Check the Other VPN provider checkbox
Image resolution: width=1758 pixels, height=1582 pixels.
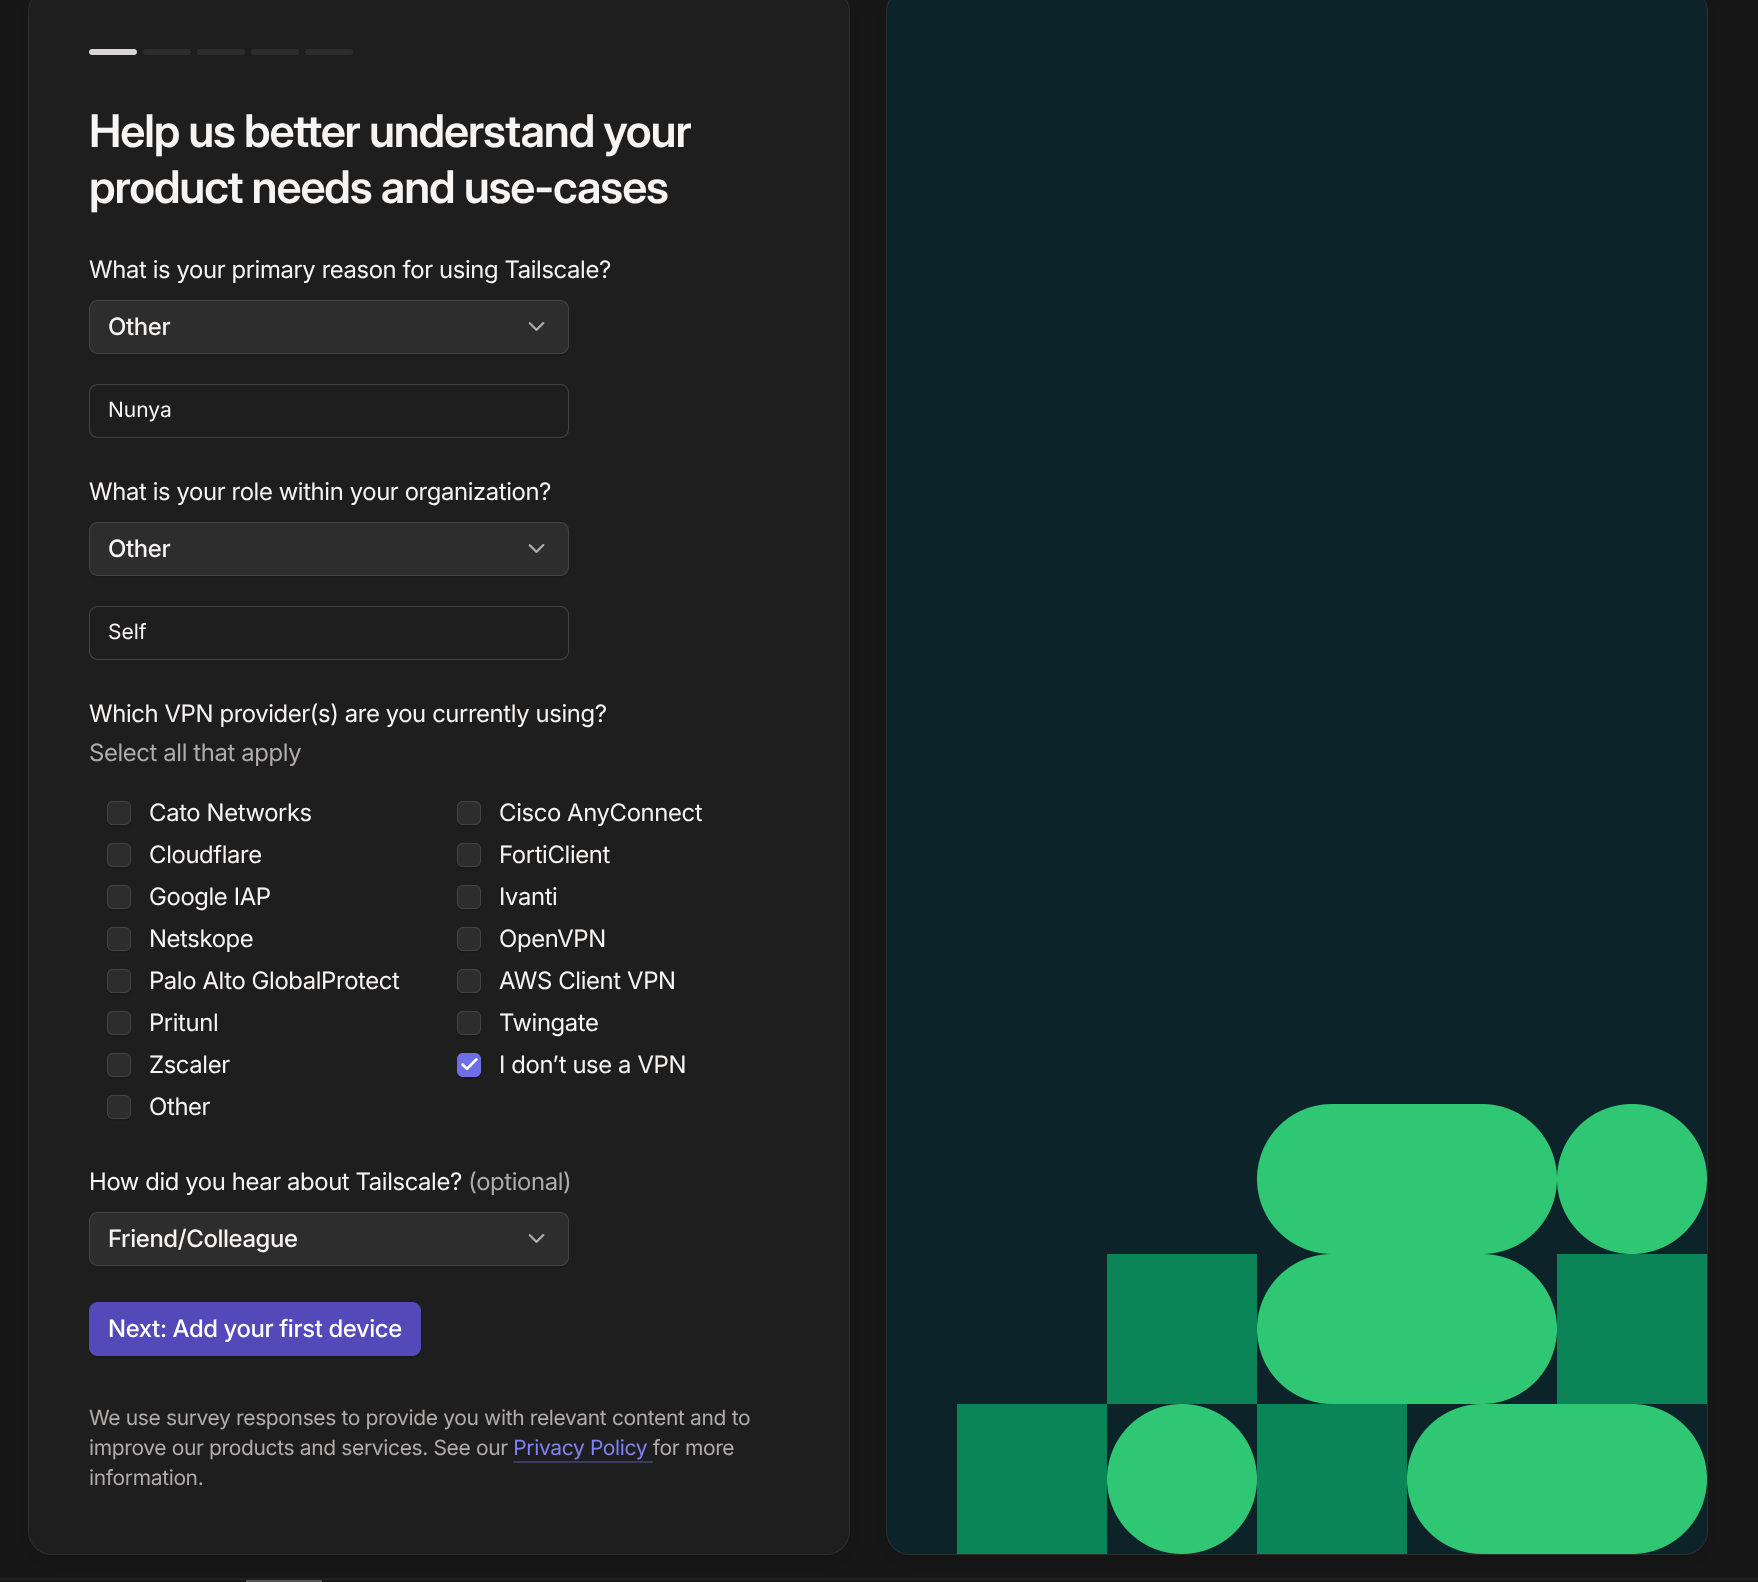coord(119,1107)
